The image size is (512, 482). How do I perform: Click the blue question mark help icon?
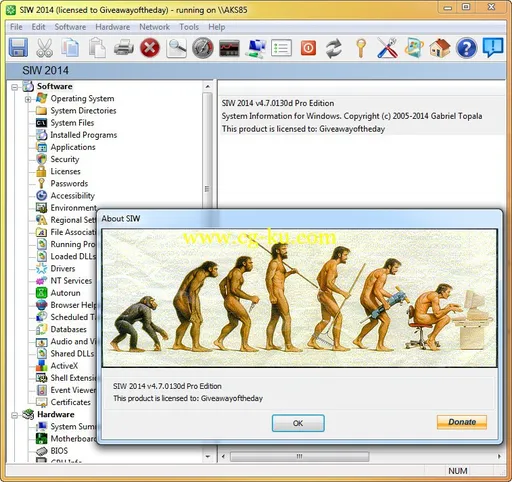466,48
